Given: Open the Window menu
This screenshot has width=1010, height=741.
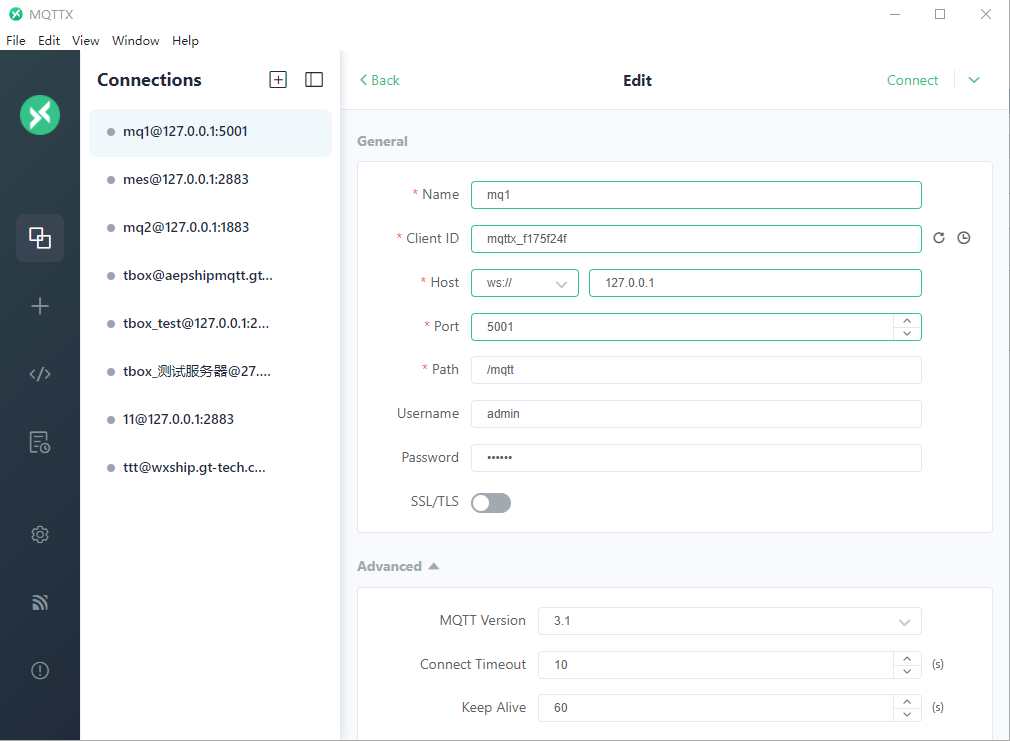Looking at the screenshot, I should (x=135, y=41).
